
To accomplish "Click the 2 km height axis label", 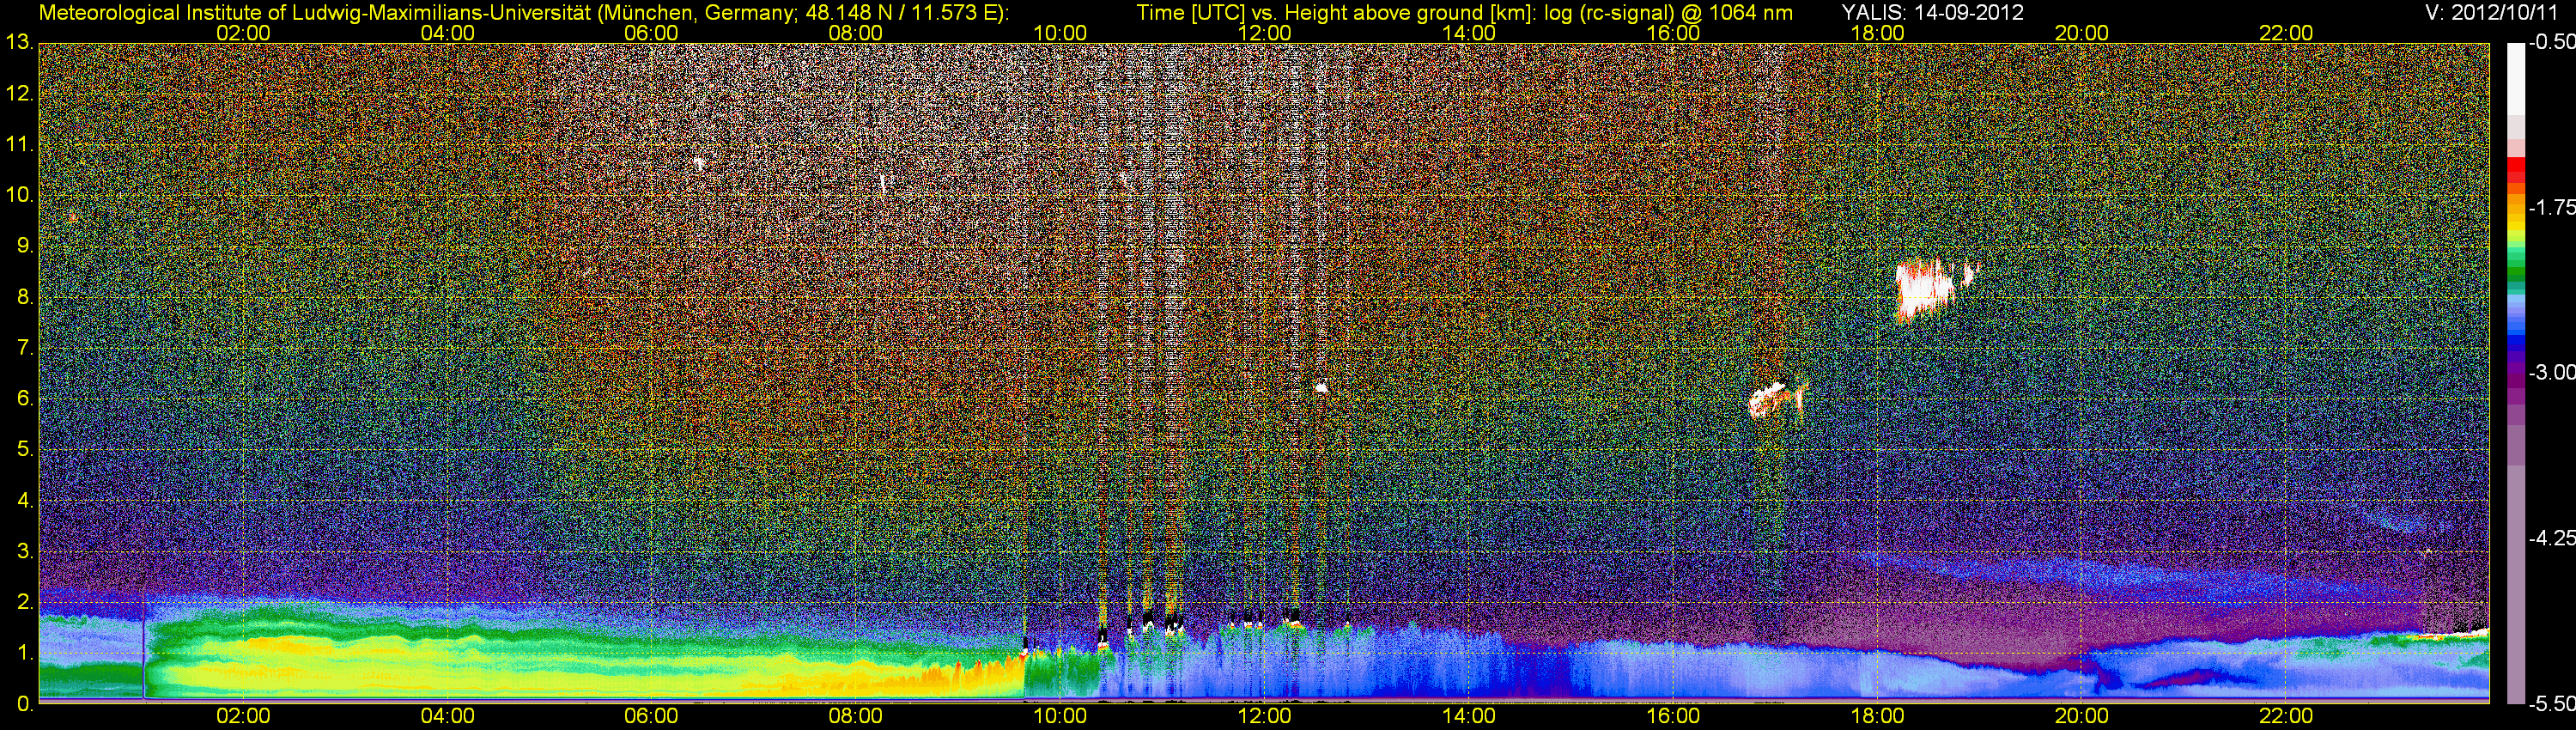I will pyautogui.click(x=24, y=602).
